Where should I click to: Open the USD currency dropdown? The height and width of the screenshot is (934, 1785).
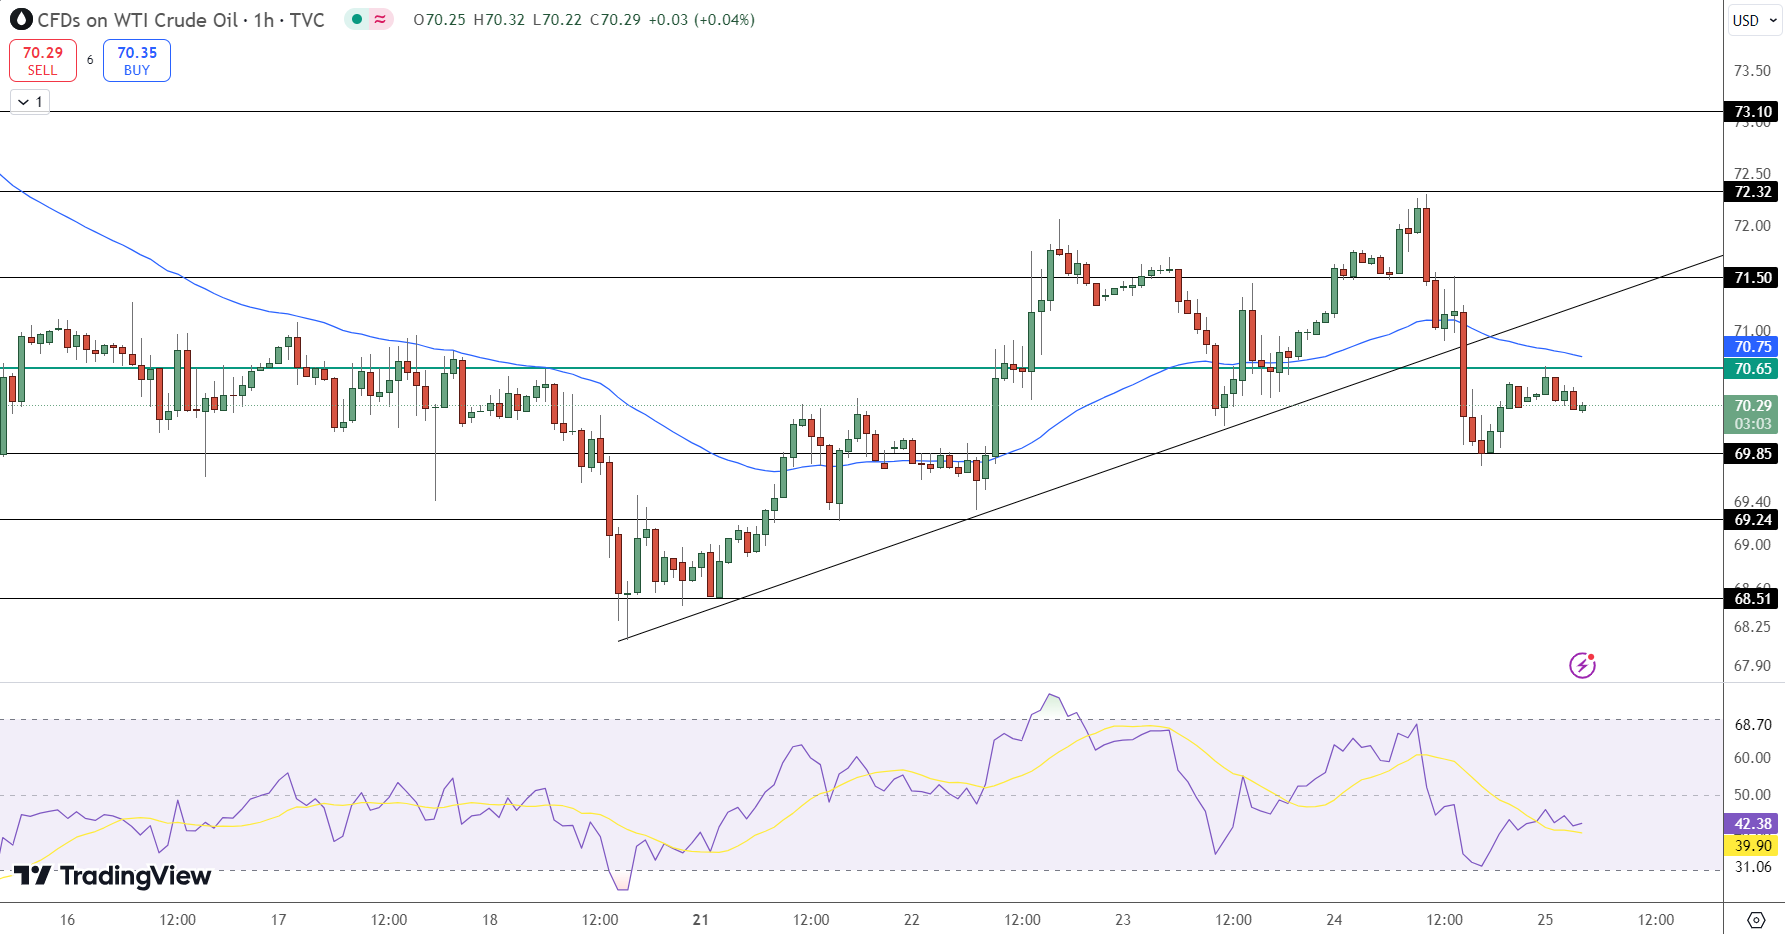[x=1752, y=20]
